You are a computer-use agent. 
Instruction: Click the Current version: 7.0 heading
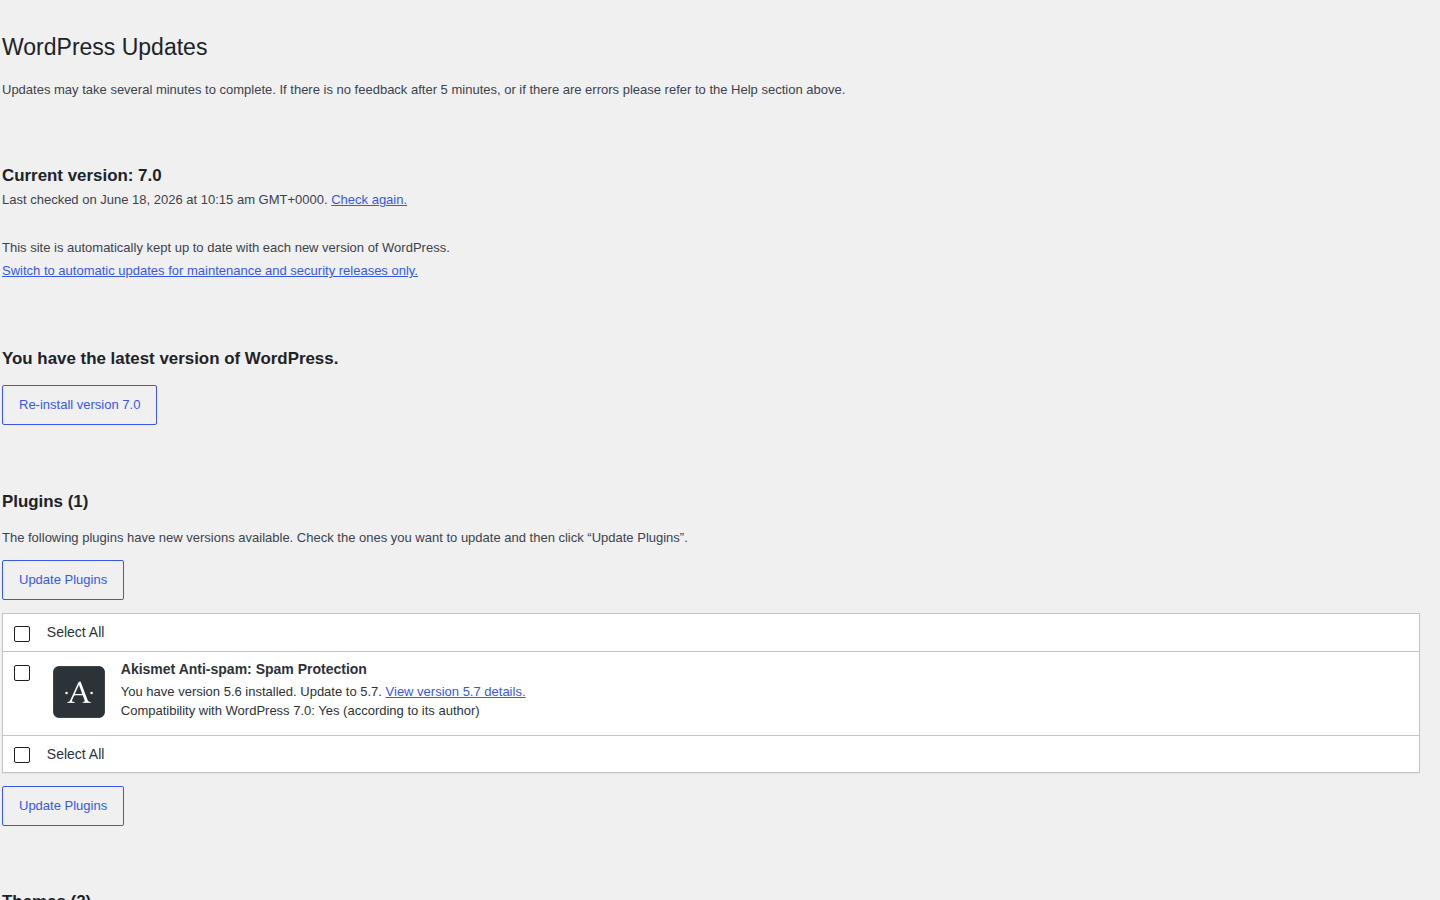click(82, 175)
